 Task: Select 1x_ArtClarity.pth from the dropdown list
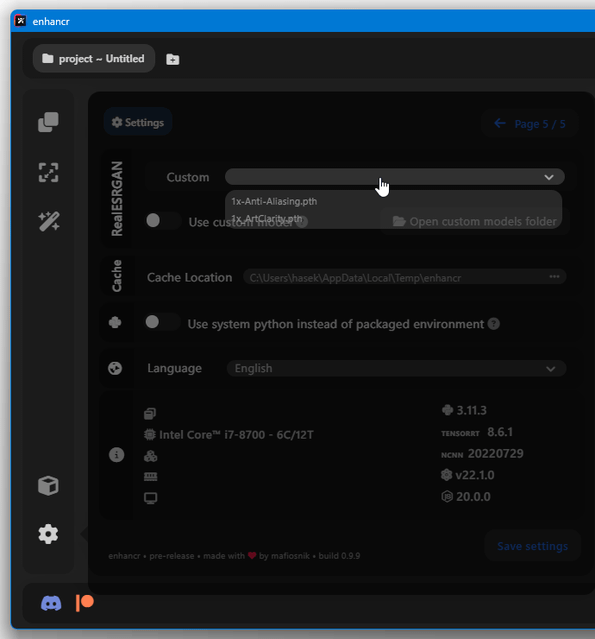pyautogui.click(x=267, y=219)
